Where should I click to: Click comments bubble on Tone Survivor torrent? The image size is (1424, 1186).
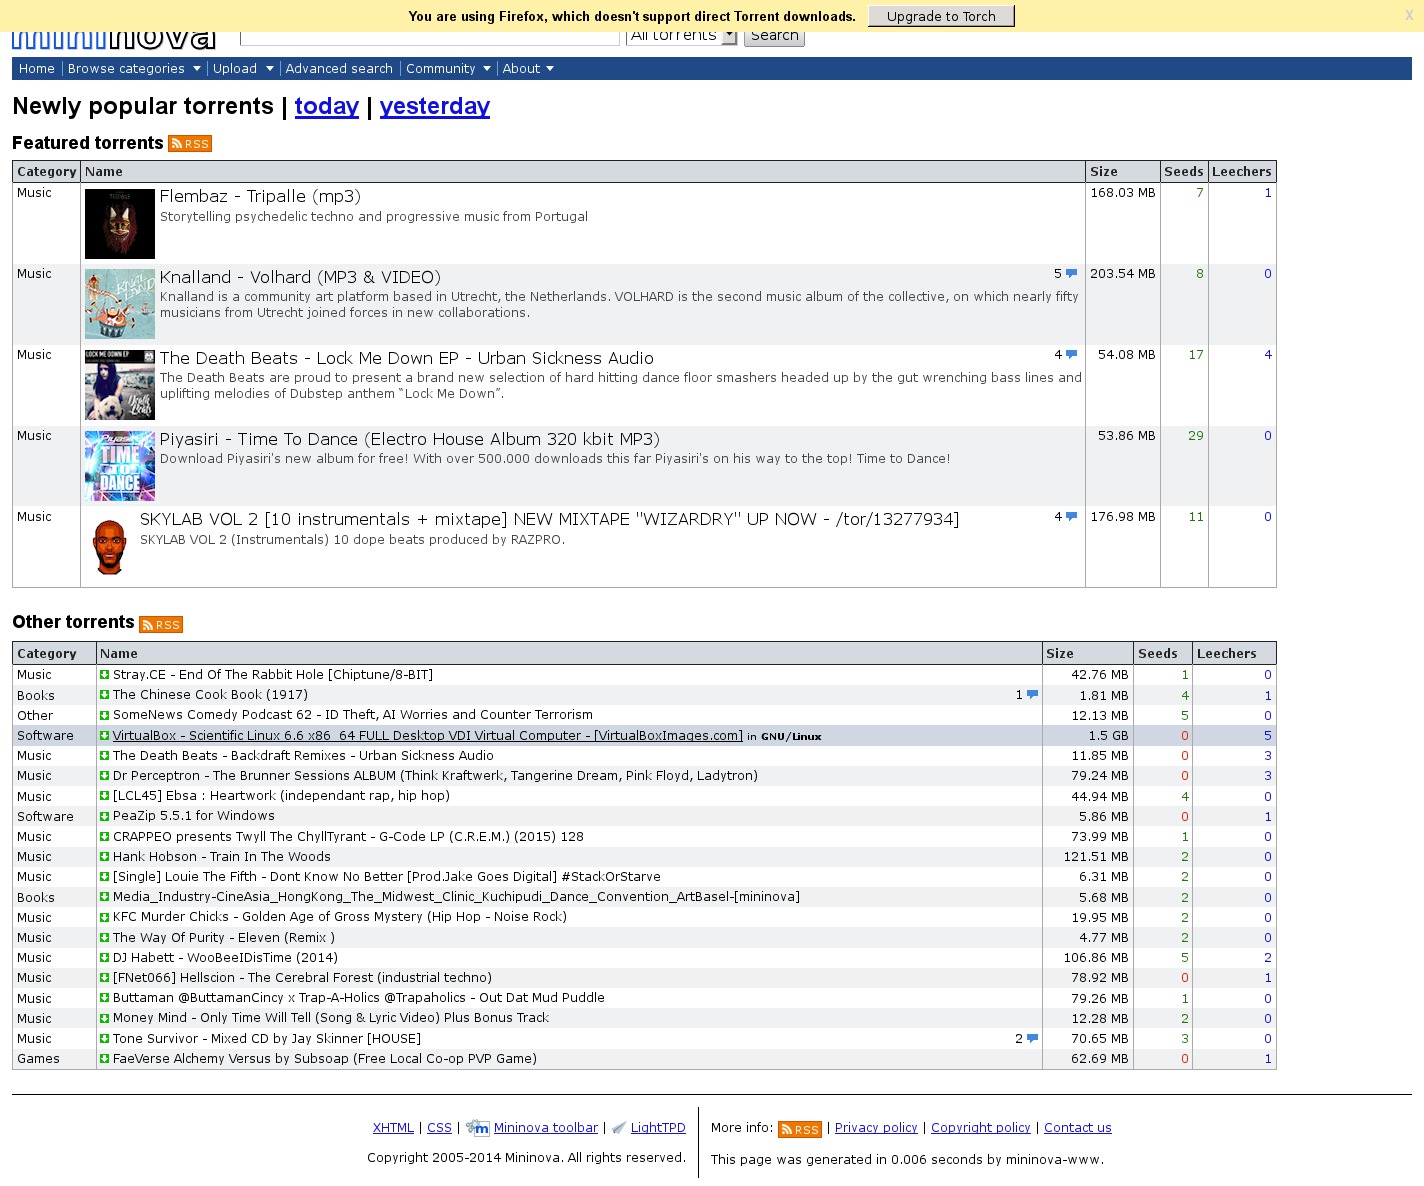pyautogui.click(x=1032, y=1039)
